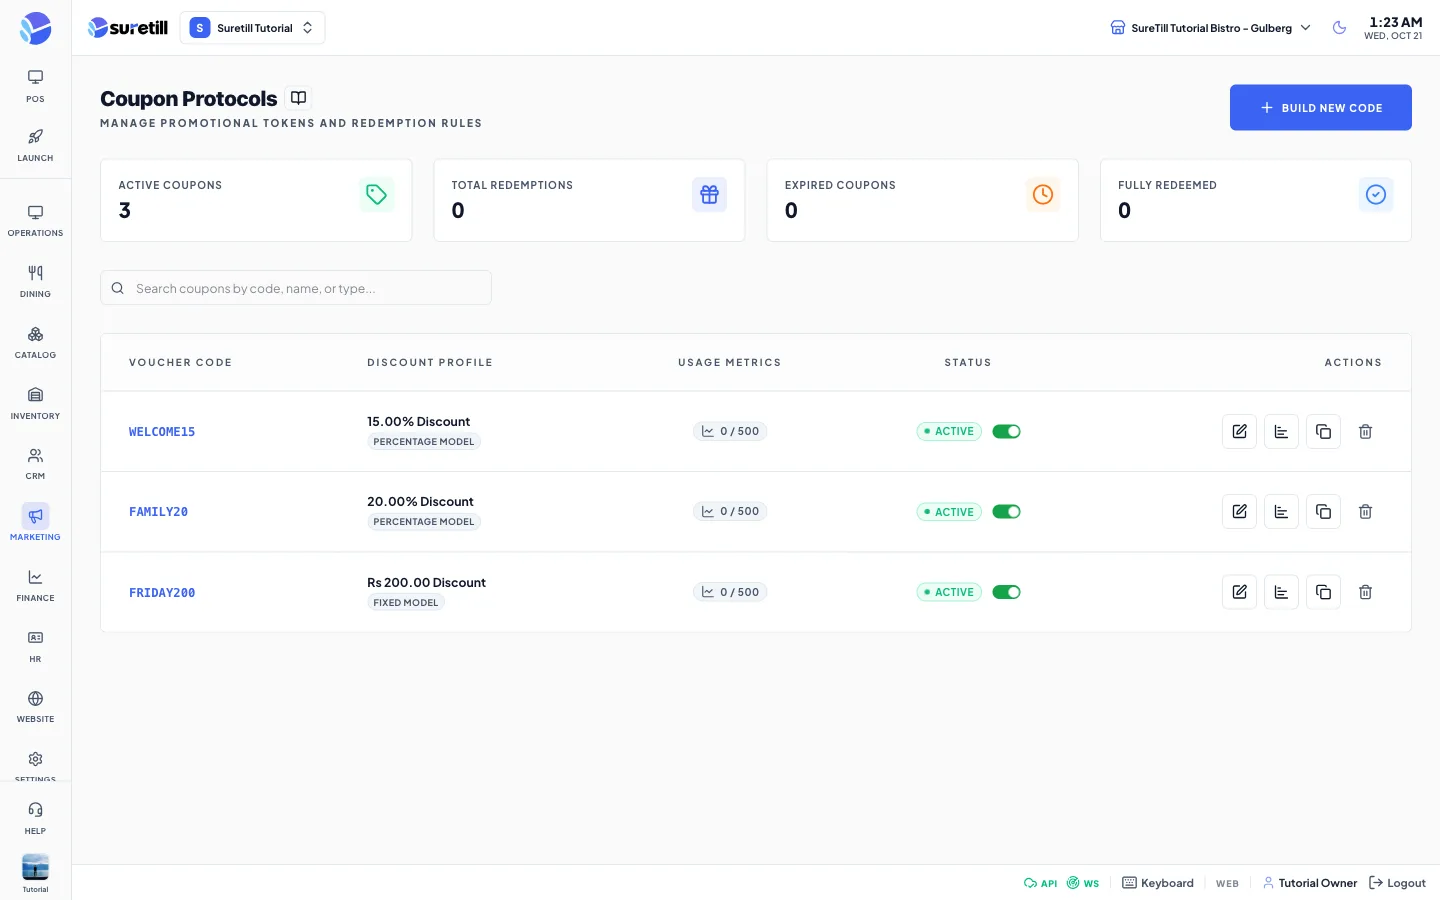
Task: Open analytics for FAMILY20 coupon
Action: pyautogui.click(x=1281, y=511)
